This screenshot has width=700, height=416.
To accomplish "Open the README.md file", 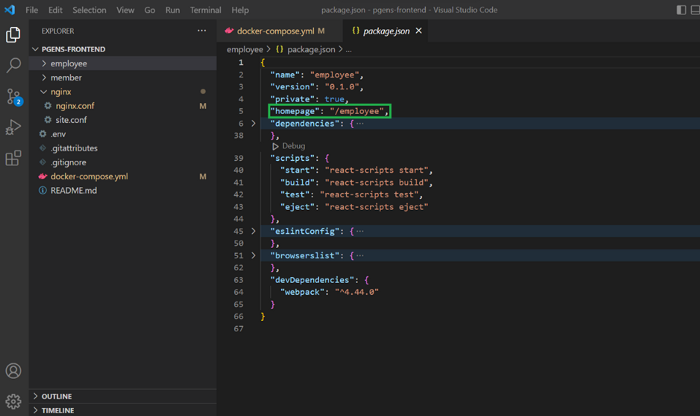I will click(74, 190).
